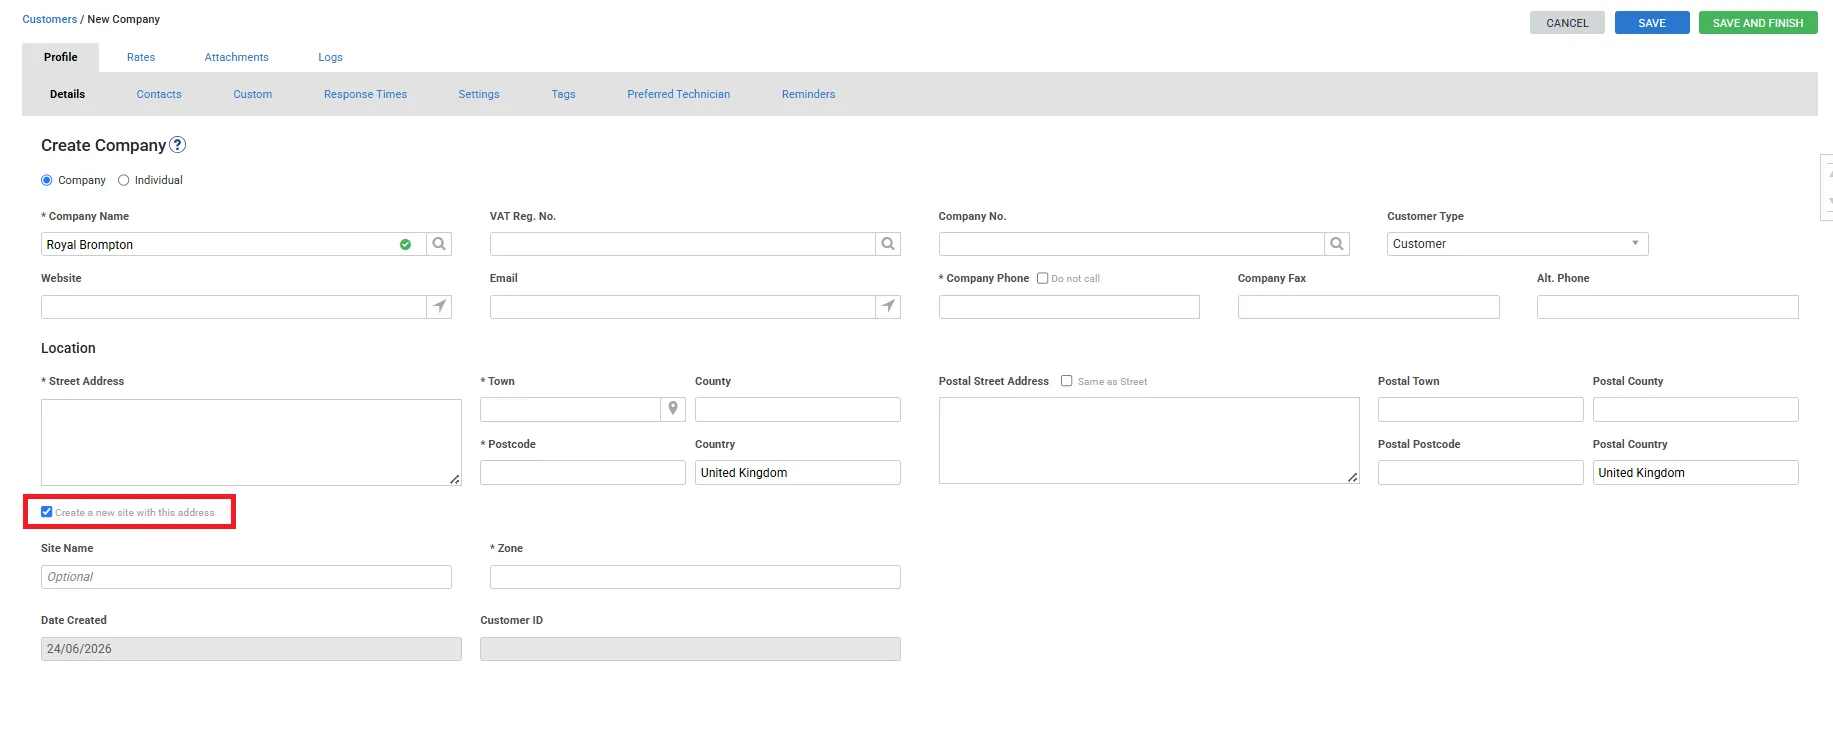Image resolution: width=1833 pixels, height=736 pixels.
Task: Tick the Same as Street checkbox
Action: [1067, 381]
